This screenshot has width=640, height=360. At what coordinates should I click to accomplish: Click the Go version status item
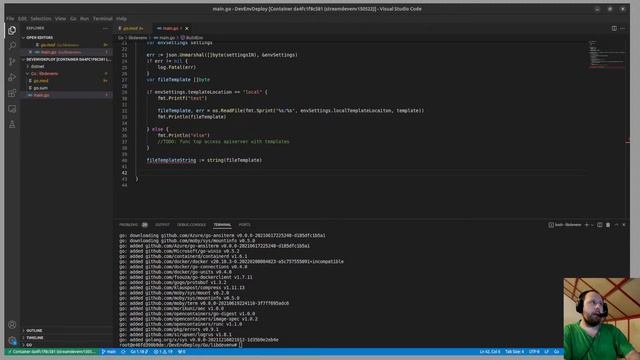pos(139,351)
